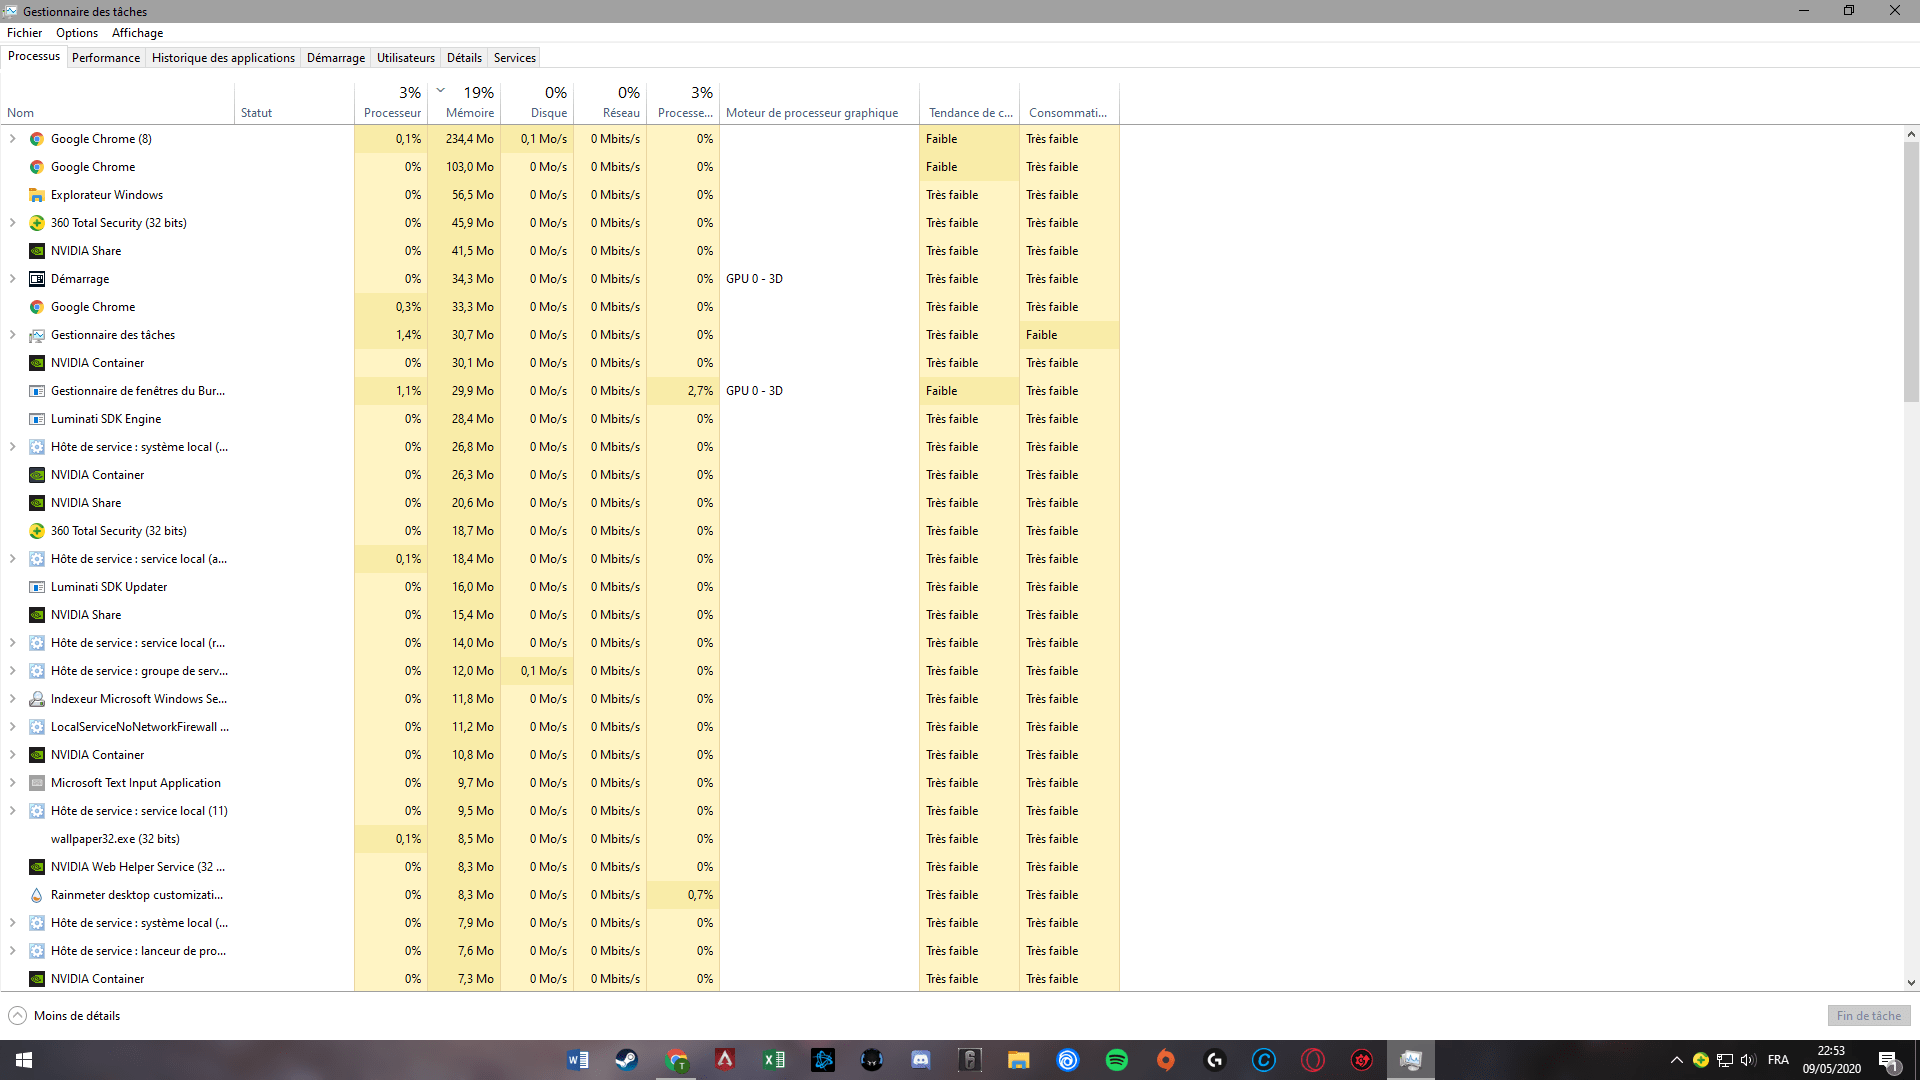Click the NVIDIA Share process icon
The height and width of the screenshot is (1080, 1920).
click(x=37, y=251)
